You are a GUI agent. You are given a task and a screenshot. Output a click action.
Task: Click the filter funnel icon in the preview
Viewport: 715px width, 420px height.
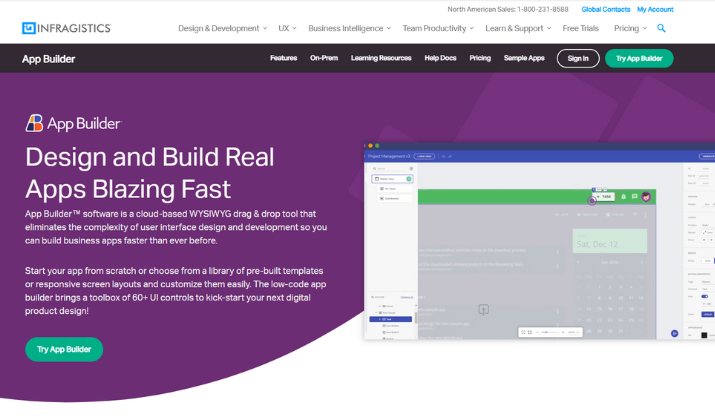coord(635,214)
